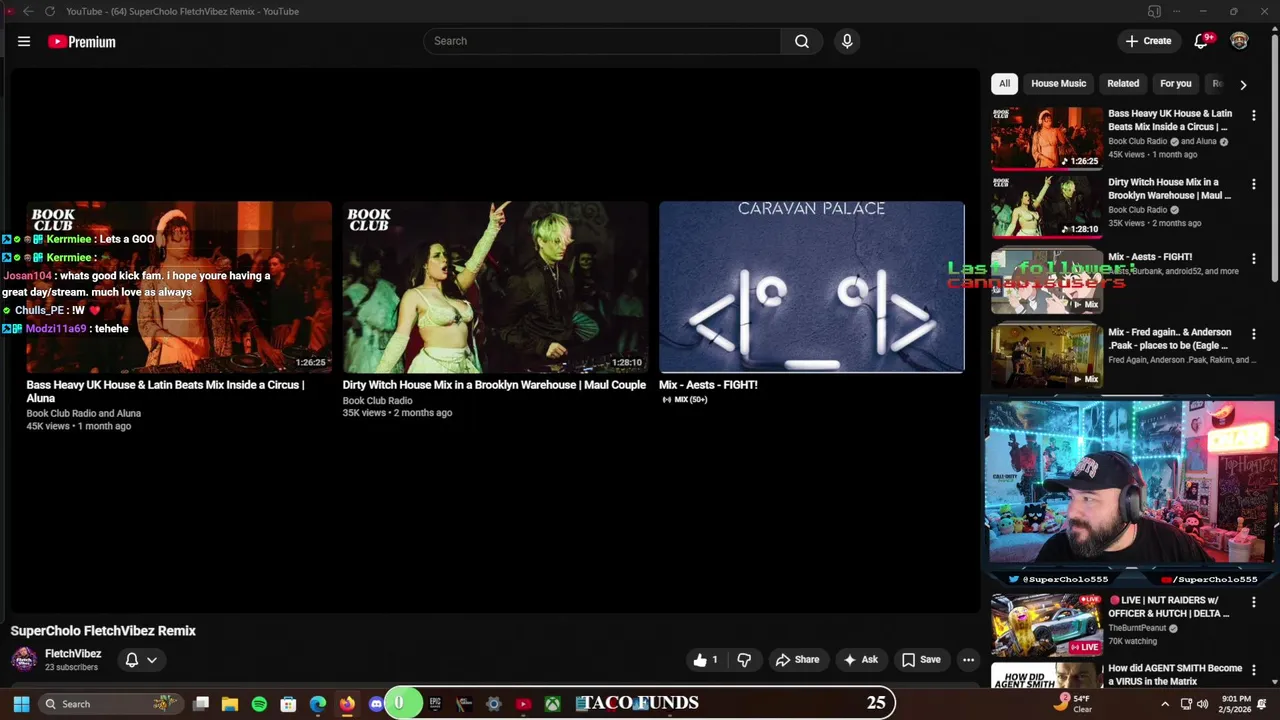Select the For you filter chip
This screenshot has width=1280, height=720.
(1176, 84)
